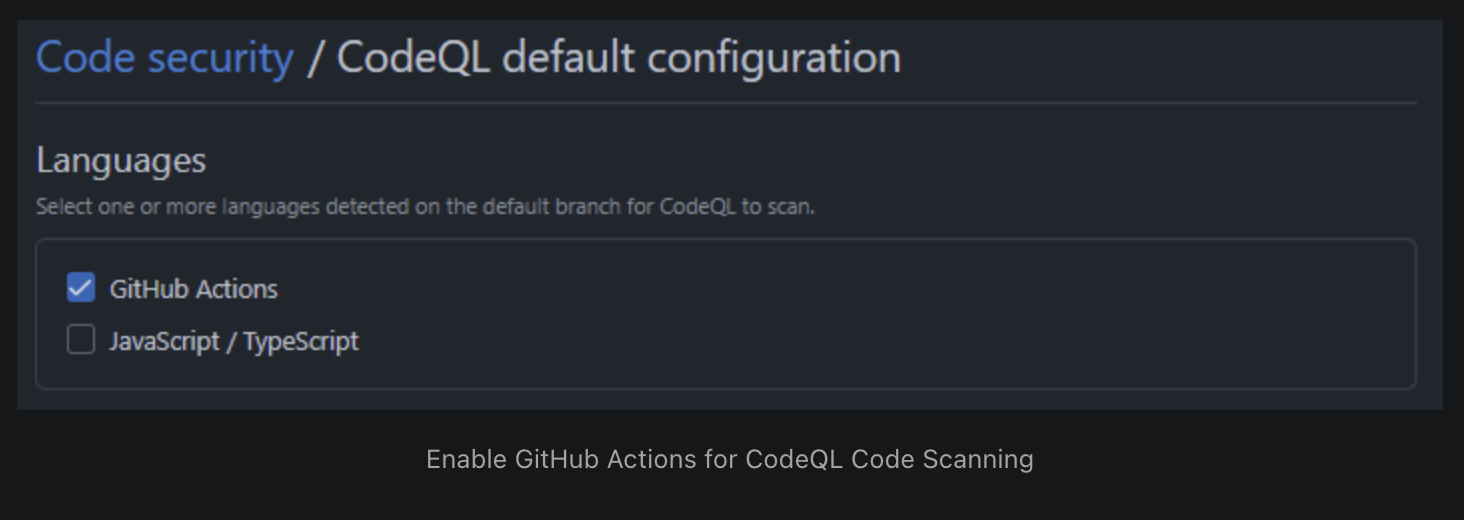1464x520 pixels.
Task: Click the bottom border of the languages box
Action: [726, 387]
